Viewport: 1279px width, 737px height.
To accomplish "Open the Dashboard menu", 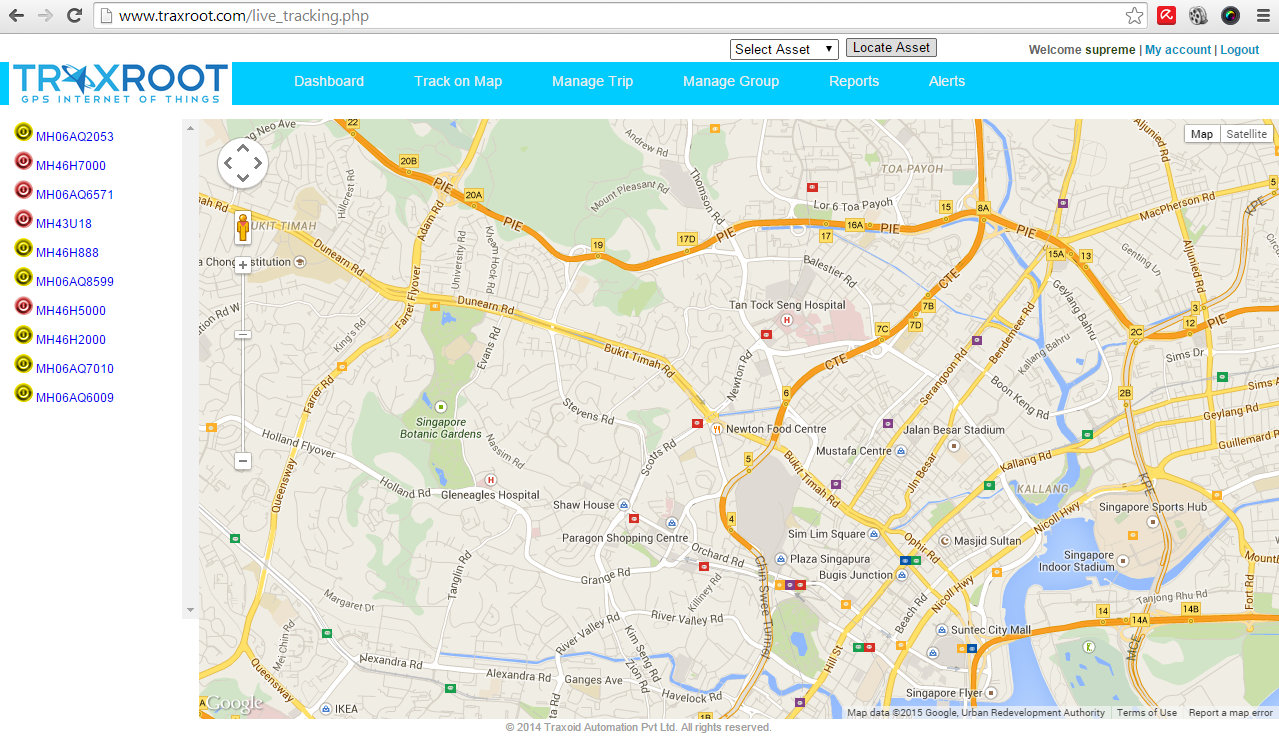I will [x=329, y=81].
